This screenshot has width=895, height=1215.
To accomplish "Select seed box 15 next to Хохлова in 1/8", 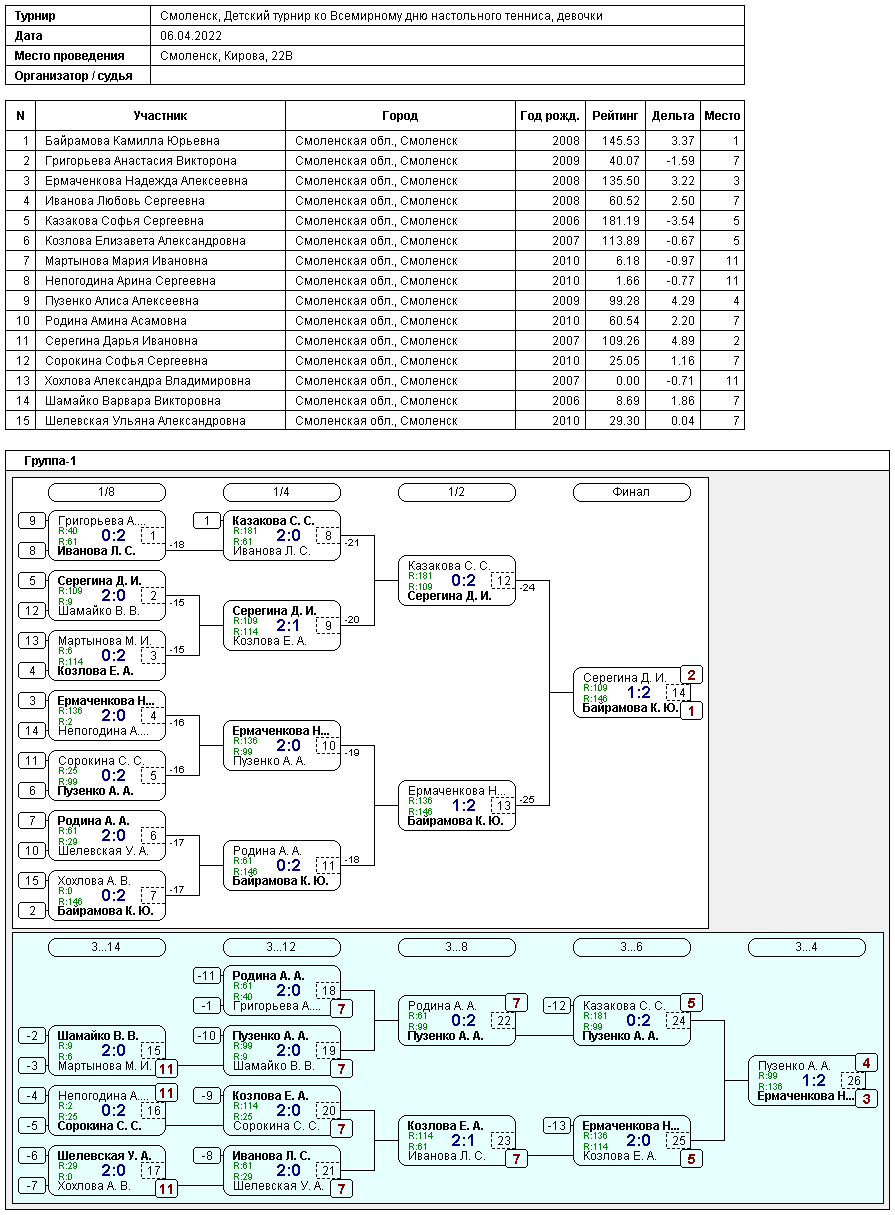I will [x=32, y=881].
